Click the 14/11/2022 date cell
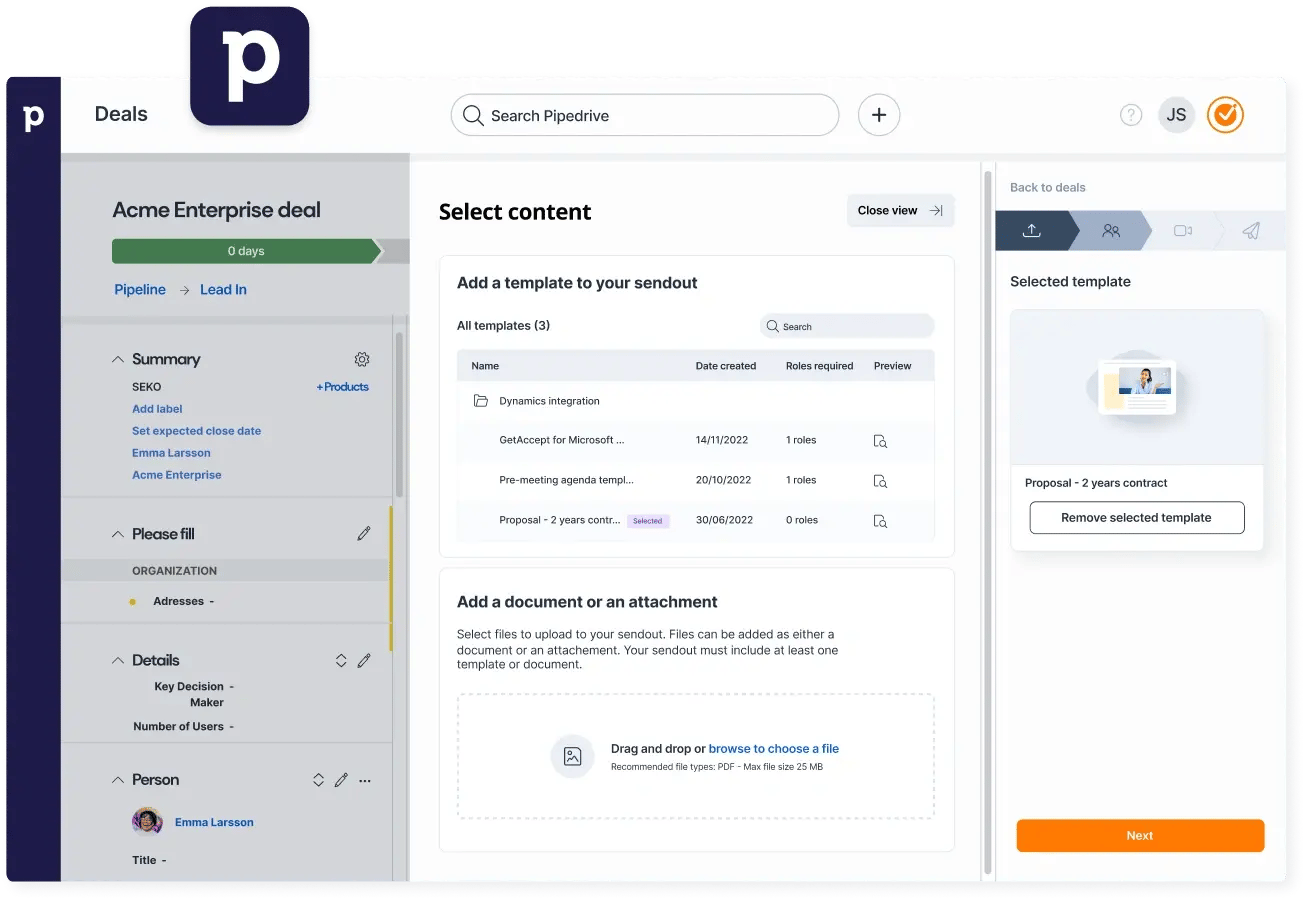Viewport: 1306px width, 900px height. coord(722,440)
